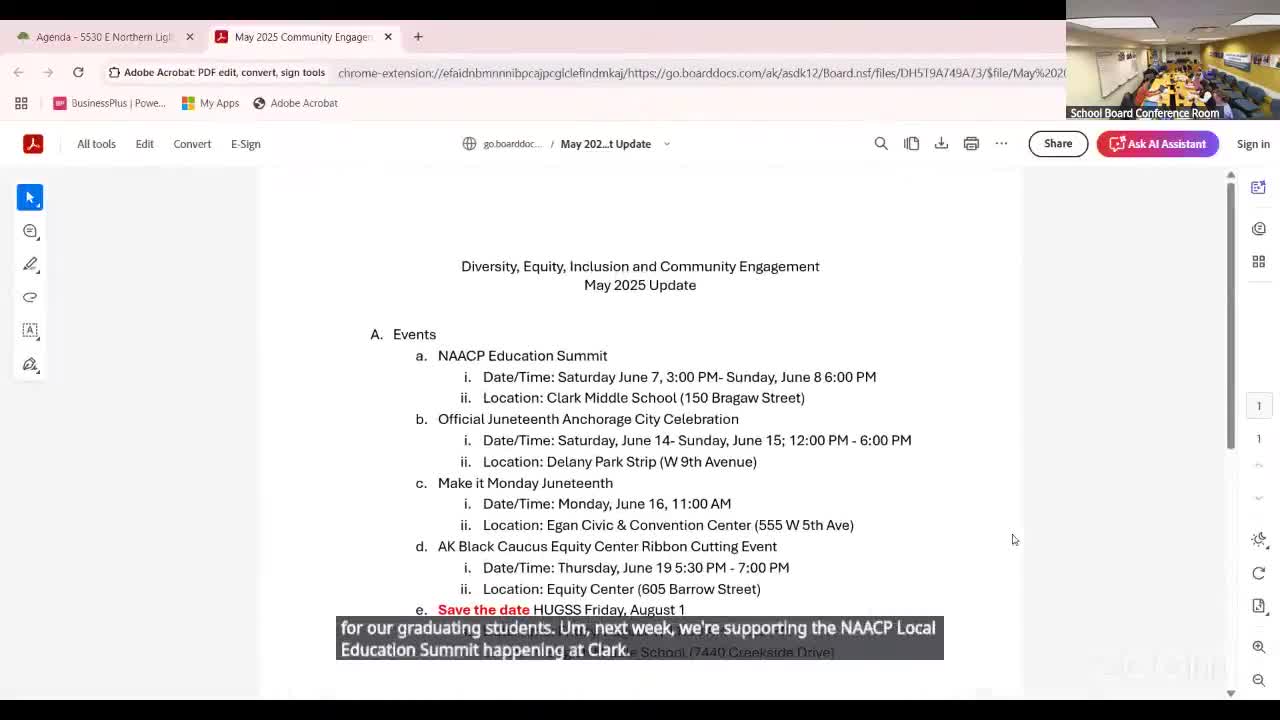Viewport: 1280px width, 720px height.
Task: Toggle the dark mode display icon
Action: click(x=1258, y=540)
